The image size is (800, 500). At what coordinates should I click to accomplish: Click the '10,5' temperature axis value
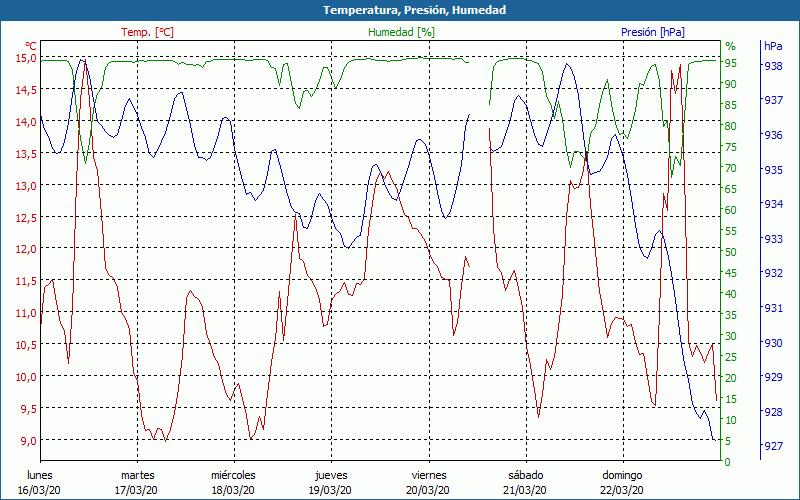click(x=26, y=344)
